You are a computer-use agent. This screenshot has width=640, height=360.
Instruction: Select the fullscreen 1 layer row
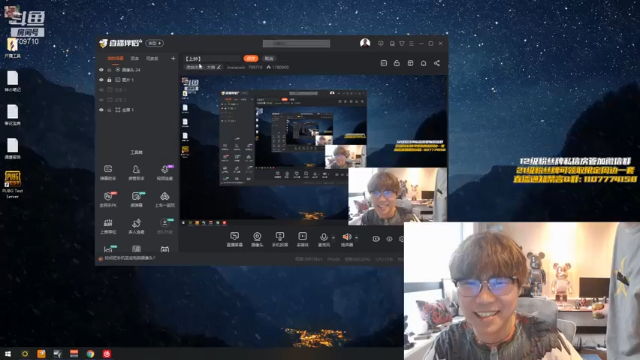[137, 110]
